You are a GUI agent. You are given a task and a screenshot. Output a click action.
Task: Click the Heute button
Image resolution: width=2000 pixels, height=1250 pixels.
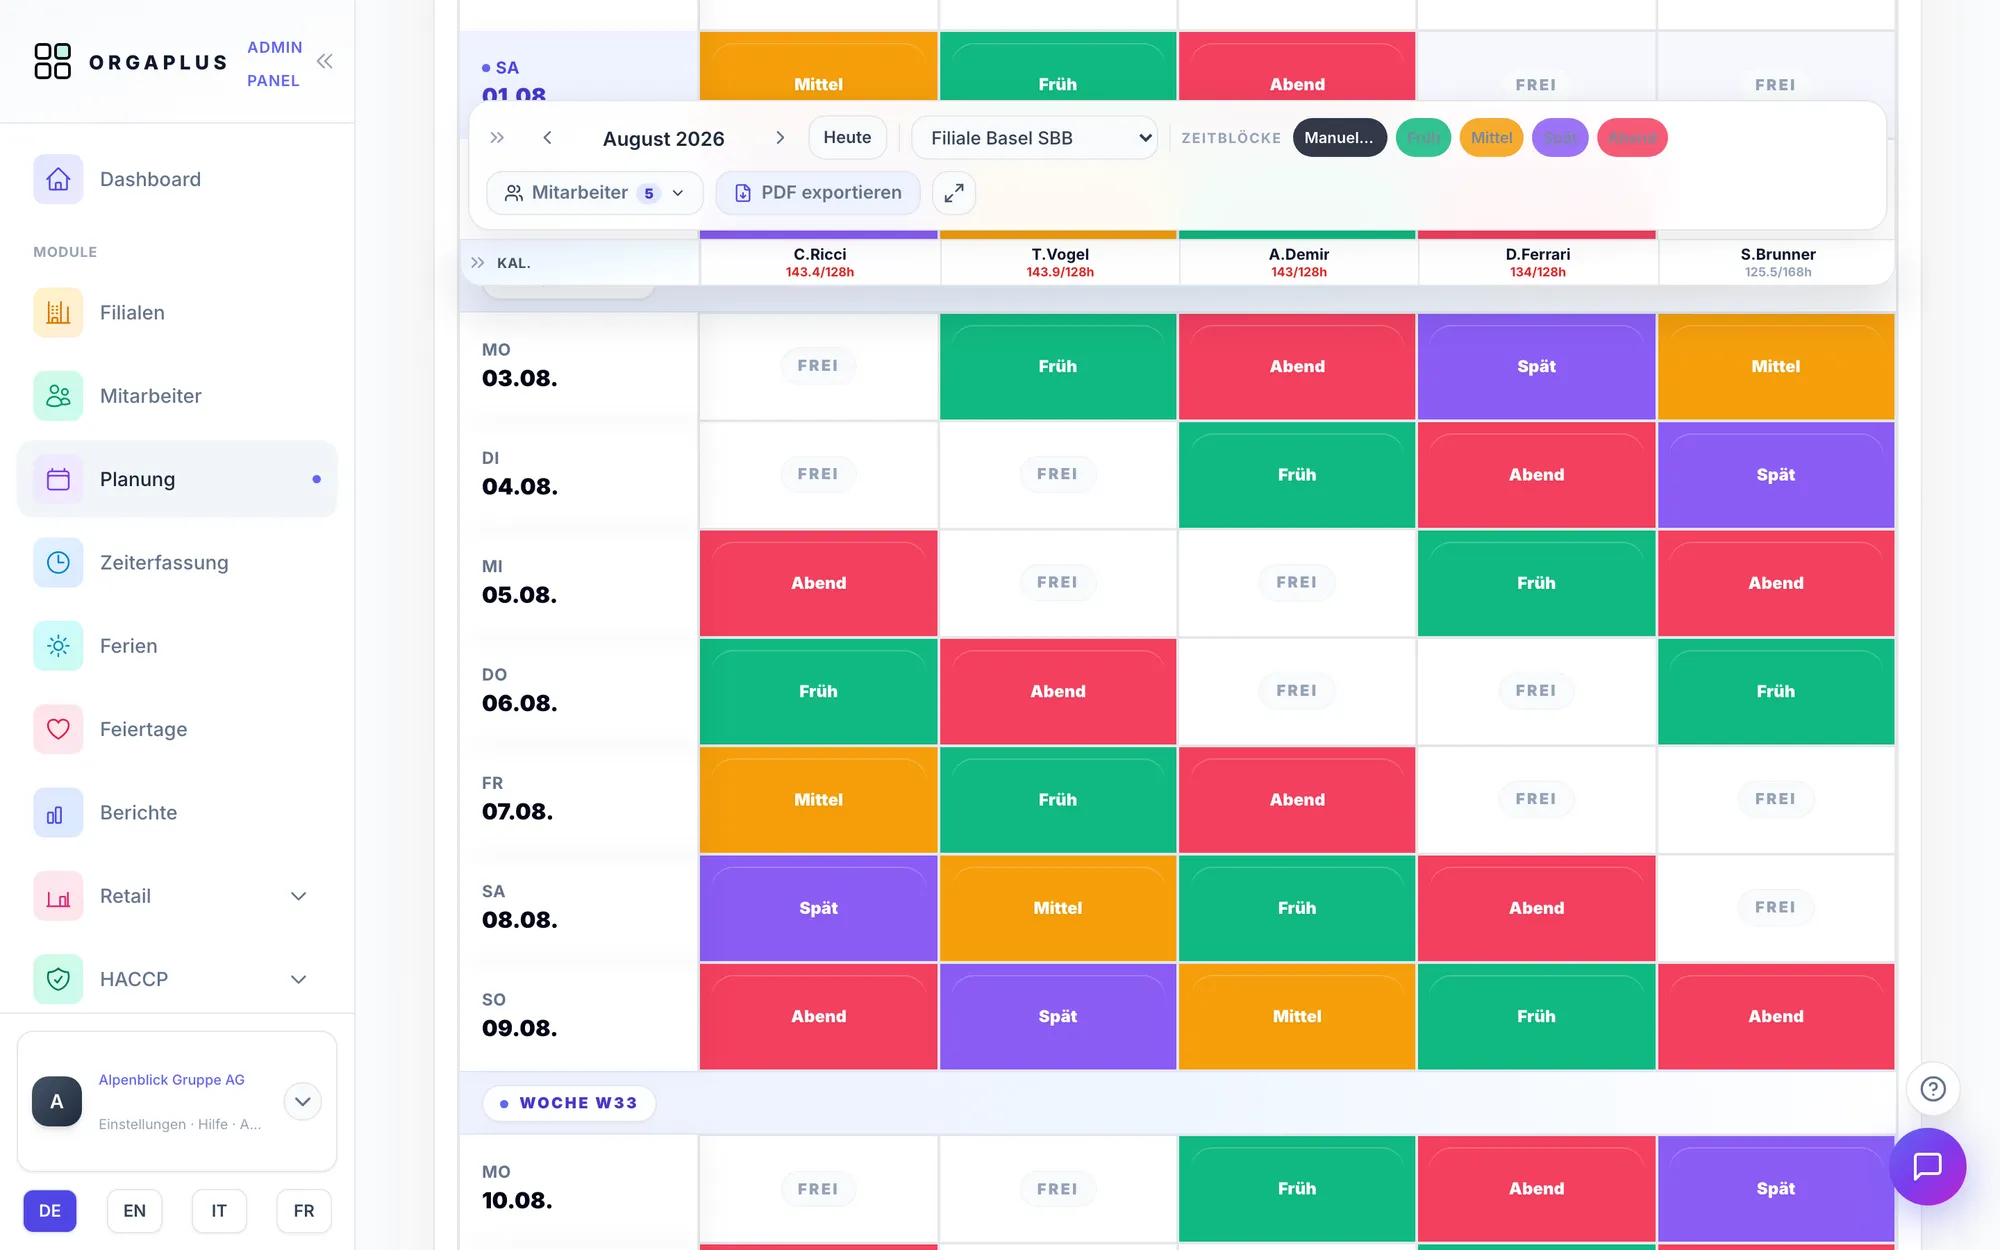847,138
